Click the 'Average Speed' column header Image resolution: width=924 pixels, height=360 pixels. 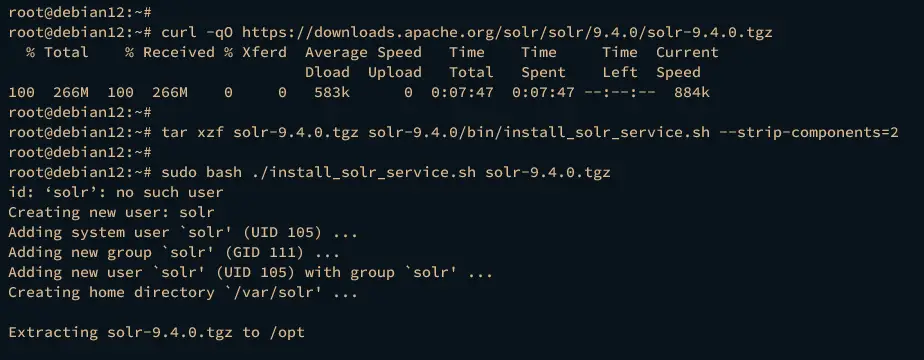[364, 52]
